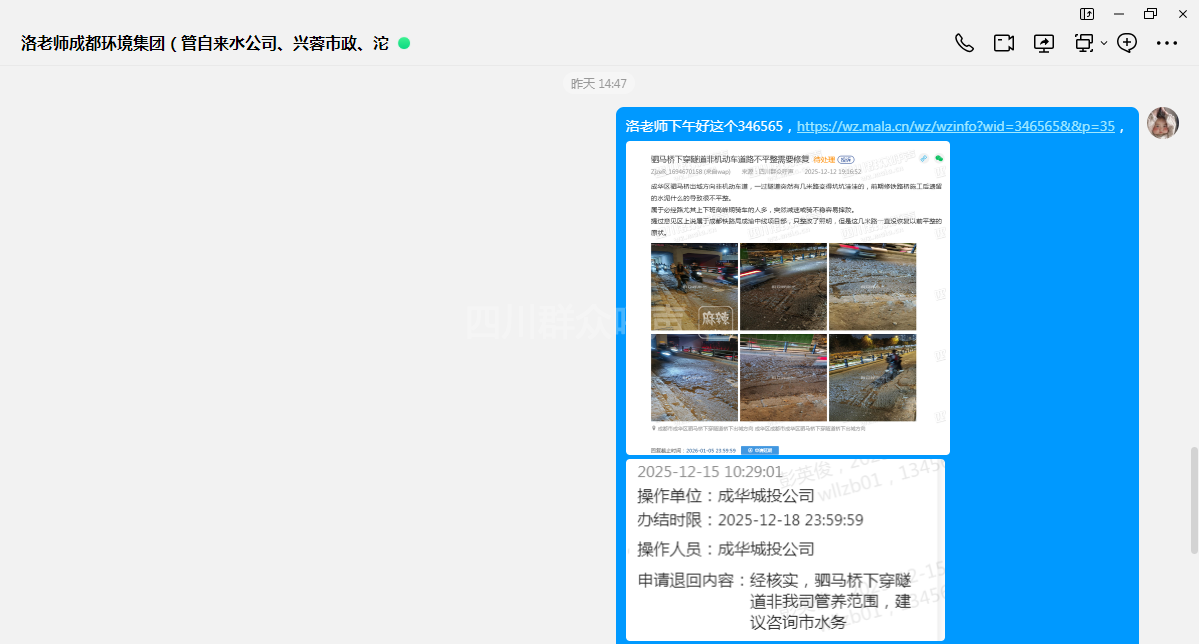Click the add-to-chat plus bubble icon

(1127, 43)
